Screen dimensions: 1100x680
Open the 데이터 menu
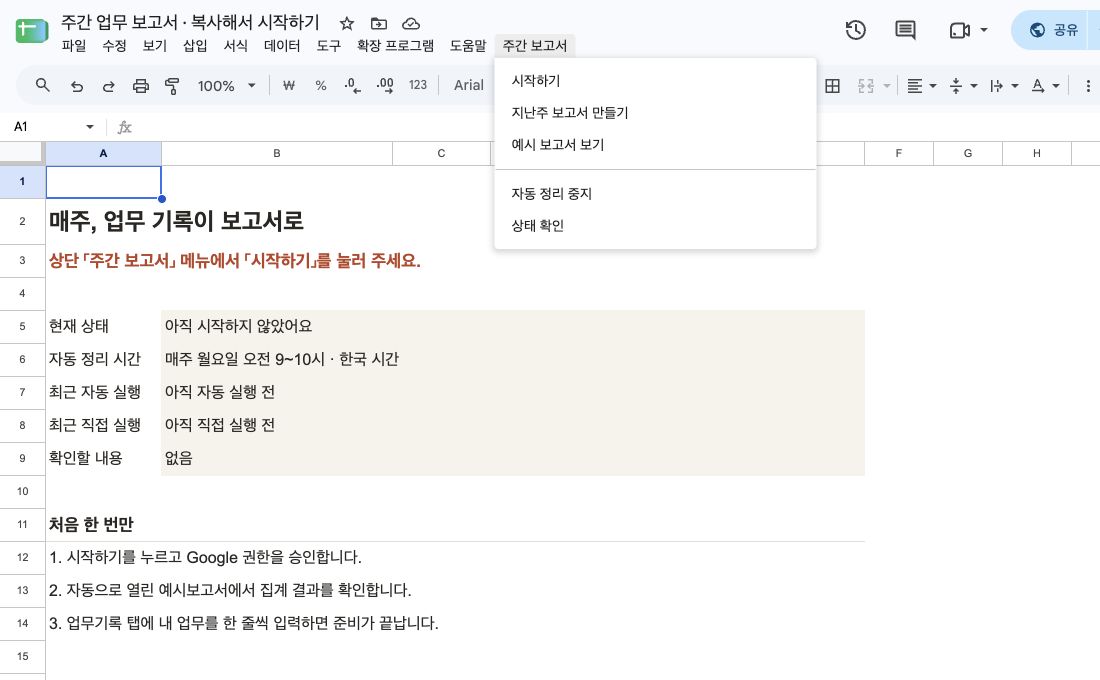(x=282, y=46)
